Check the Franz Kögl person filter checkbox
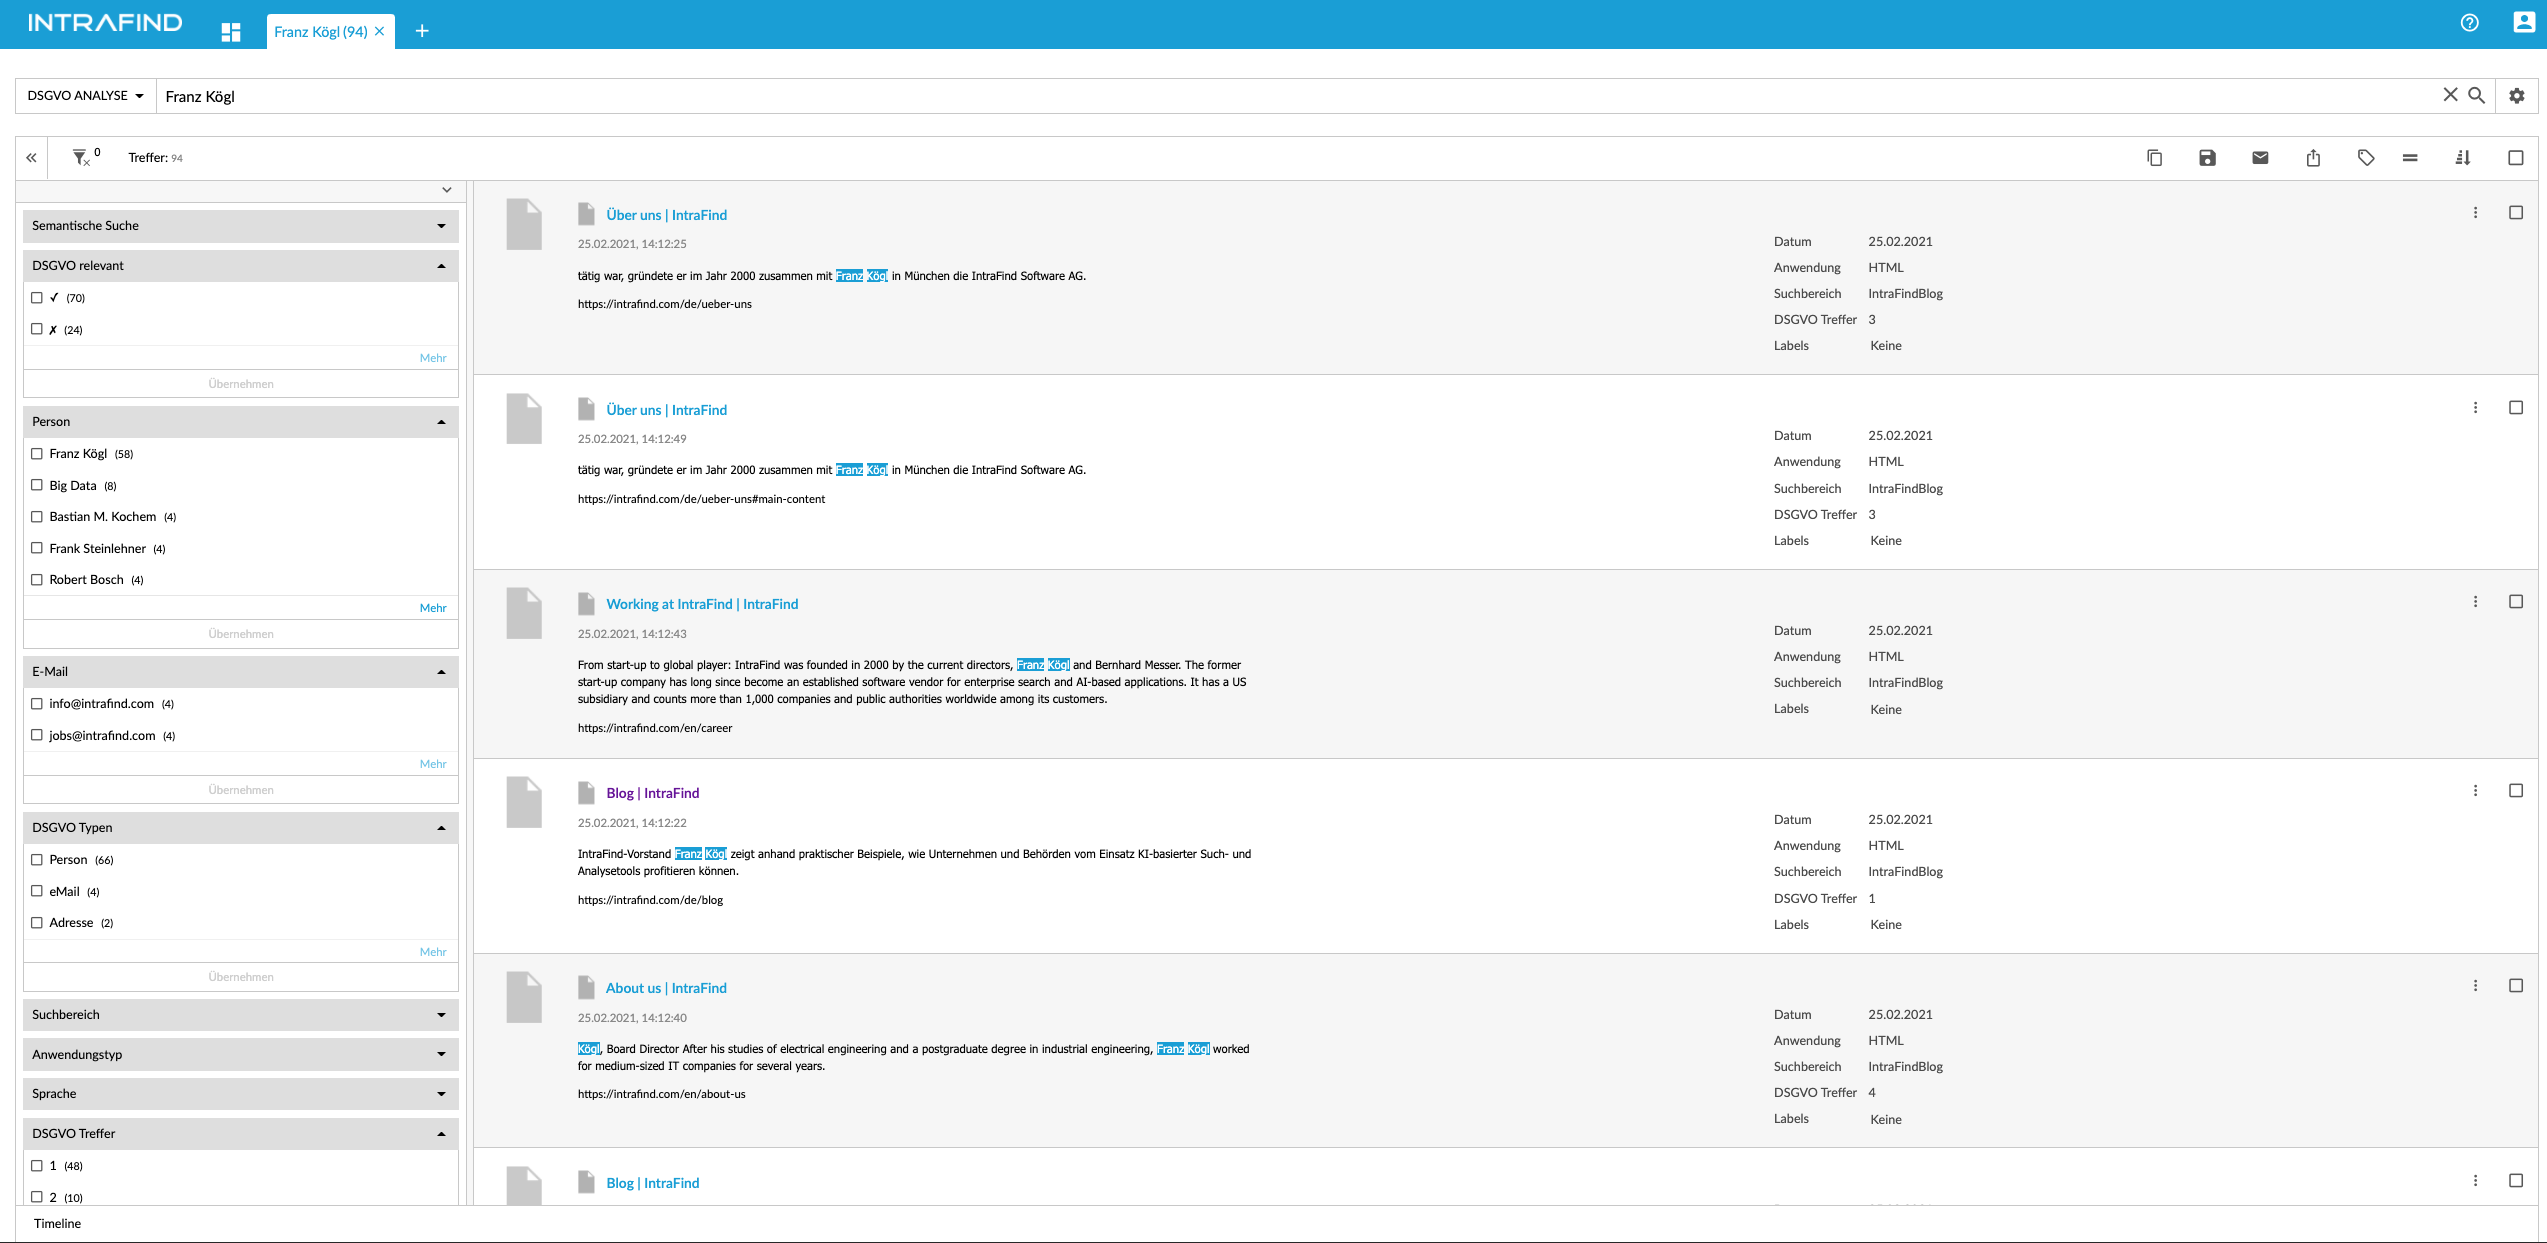 pos(38,453)
